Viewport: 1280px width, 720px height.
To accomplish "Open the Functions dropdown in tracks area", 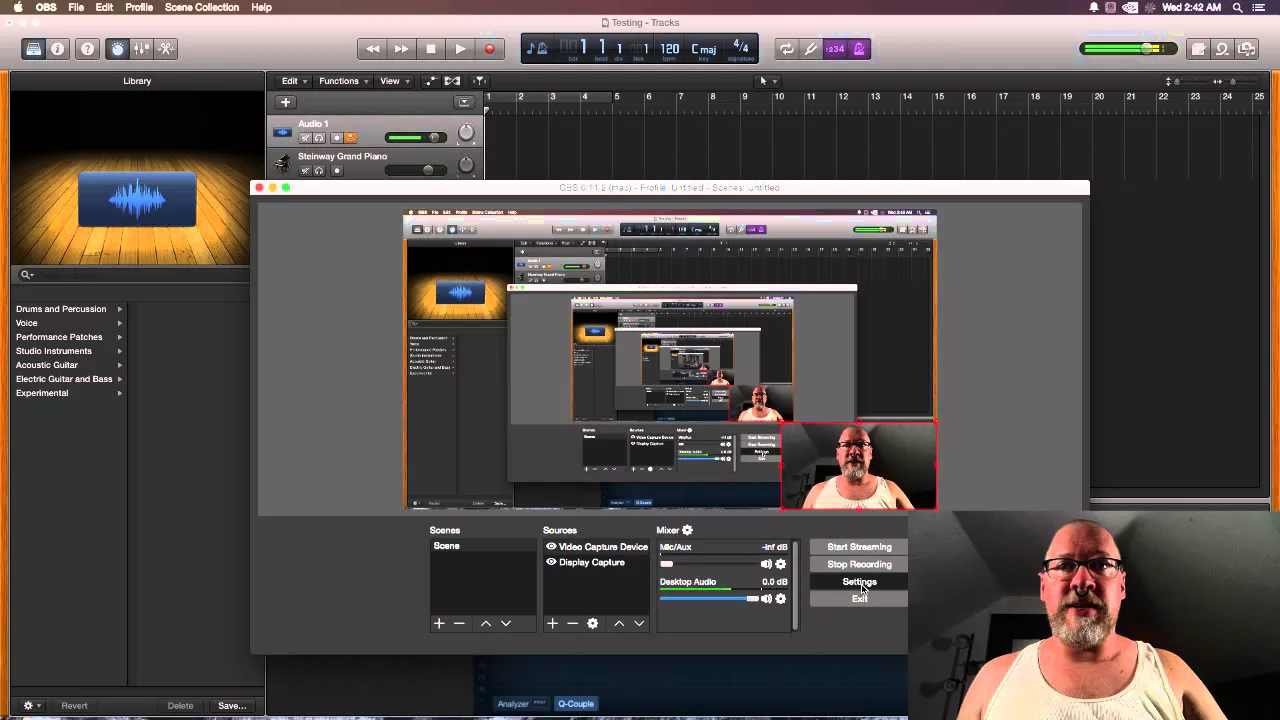I will click(343, 81).
